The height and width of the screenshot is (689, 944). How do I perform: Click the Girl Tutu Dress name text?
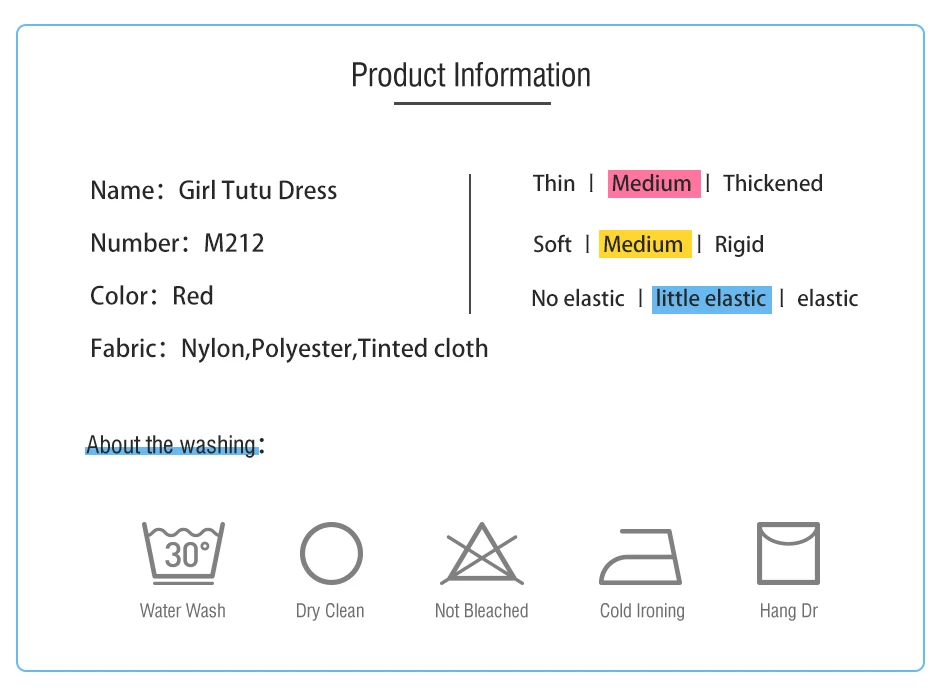(x=258, y=190)
